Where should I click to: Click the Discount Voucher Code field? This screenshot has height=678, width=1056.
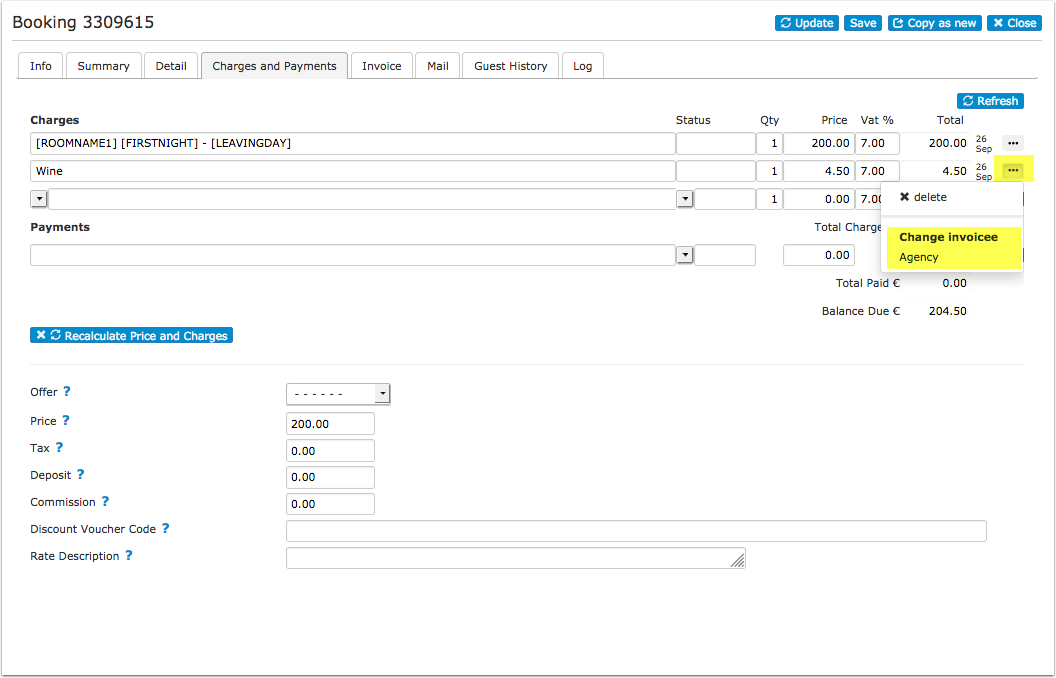pyautogui.click(x=636, y=531)
